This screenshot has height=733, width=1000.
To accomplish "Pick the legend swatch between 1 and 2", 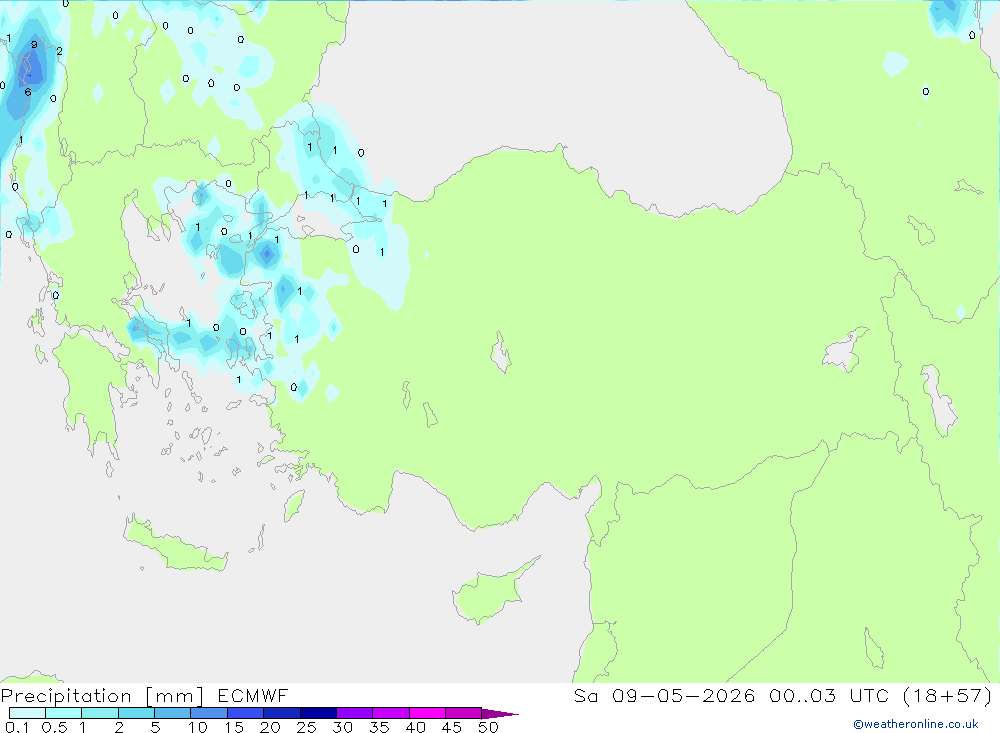I will [99, 713].
